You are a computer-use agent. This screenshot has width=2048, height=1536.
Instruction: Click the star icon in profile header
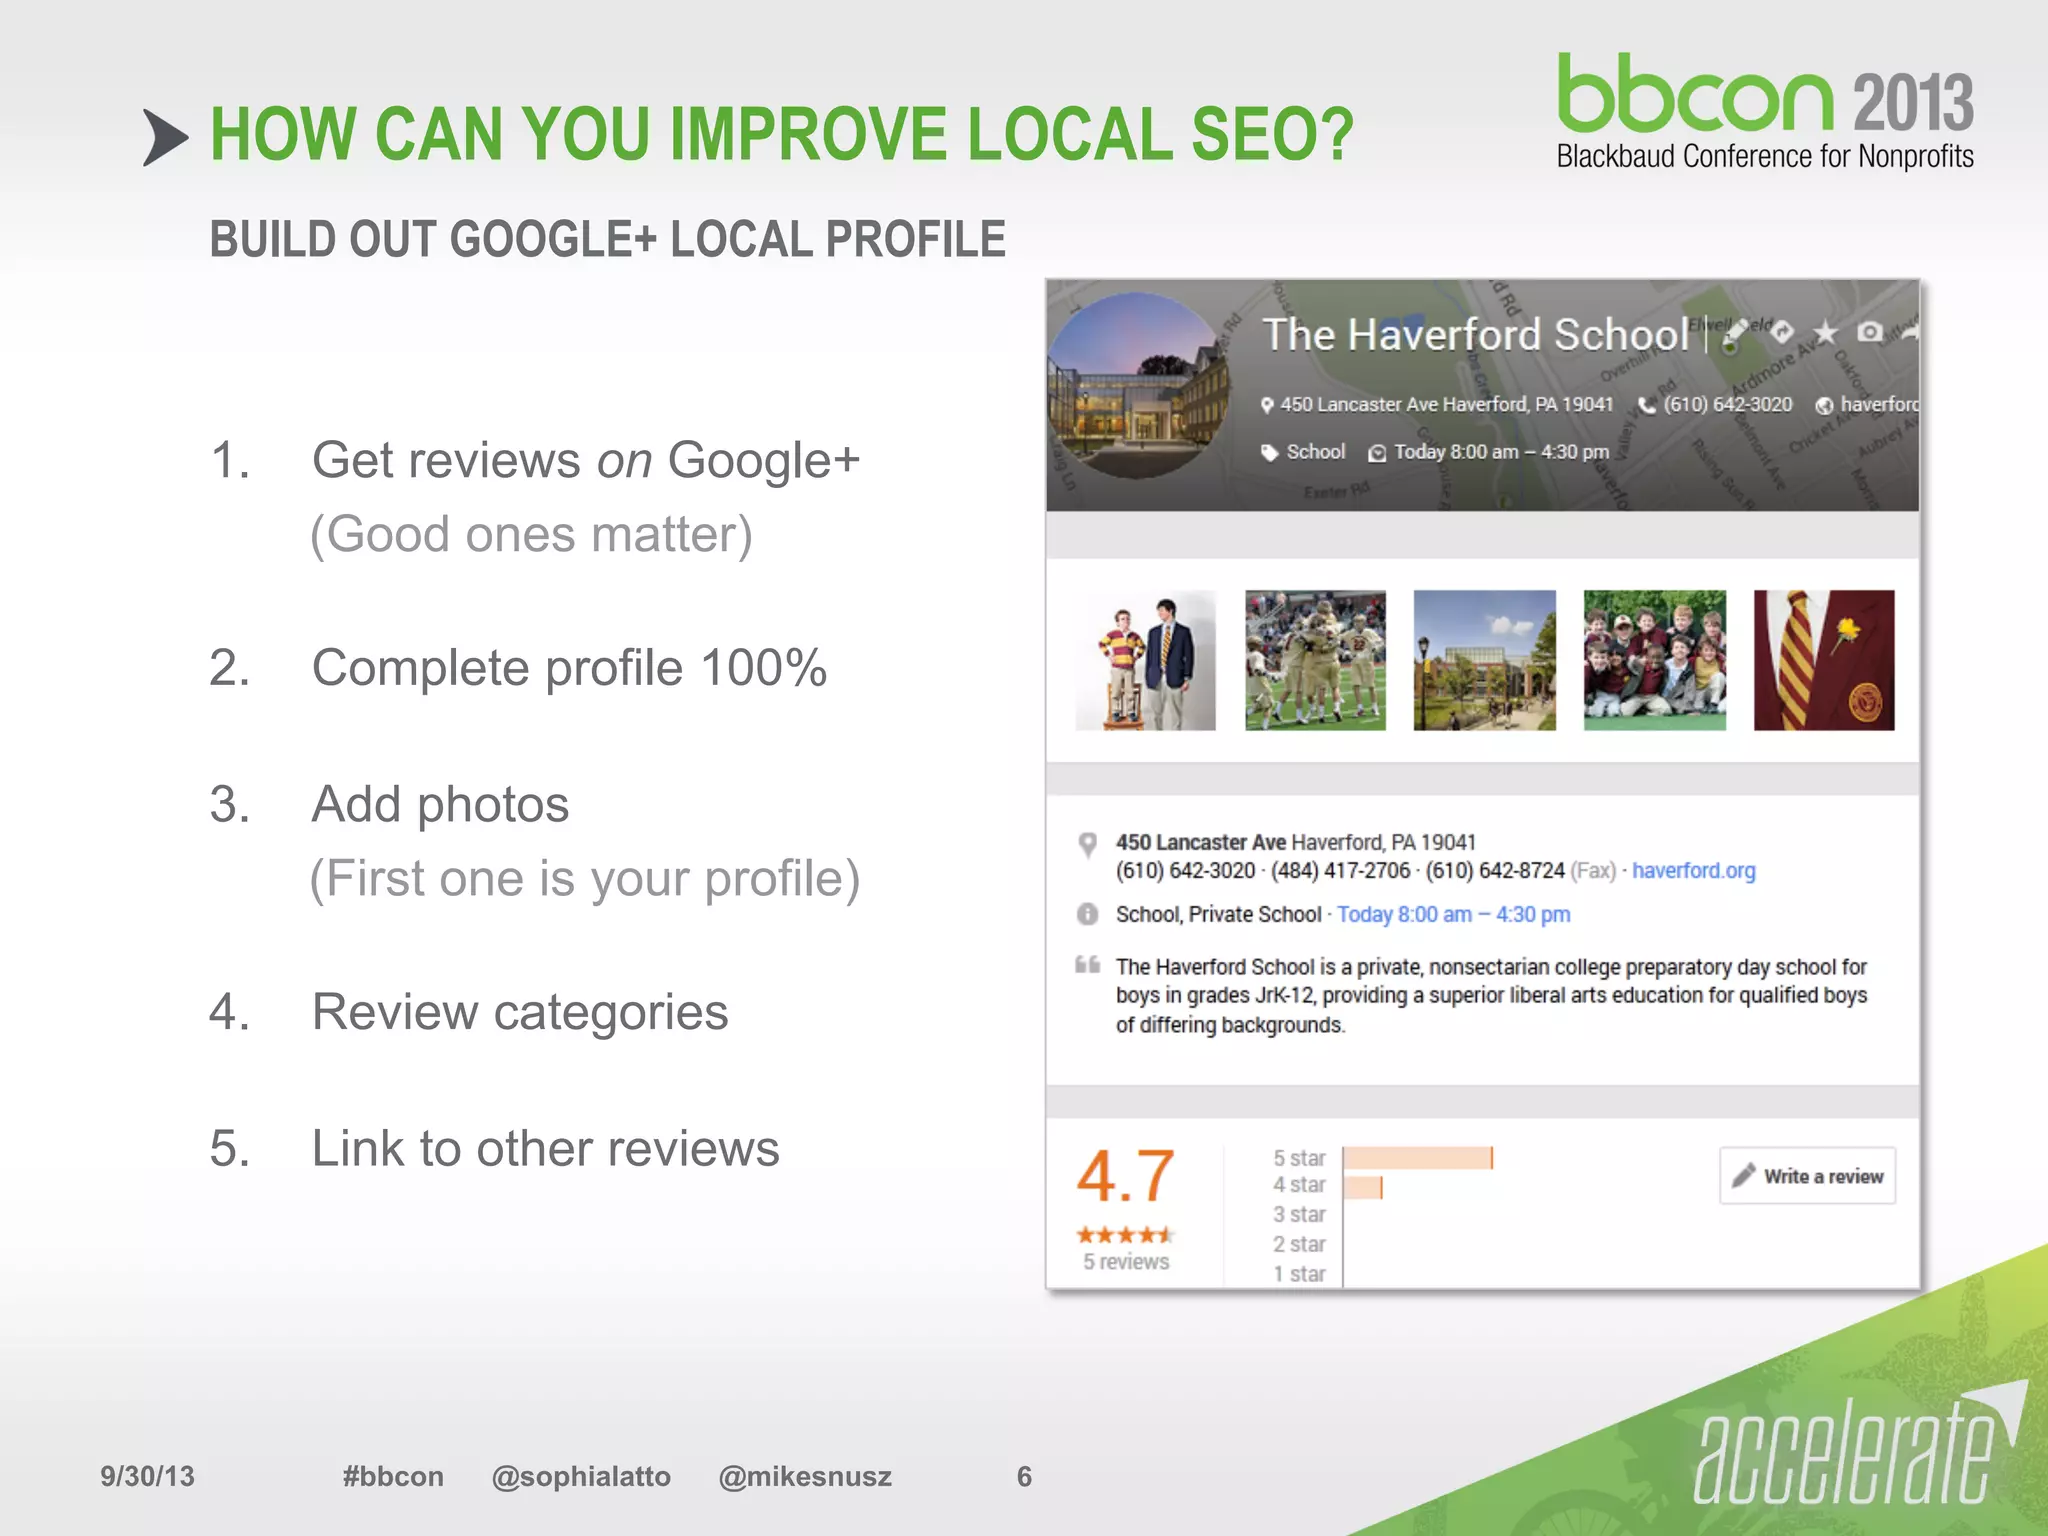pos(1825,333)
